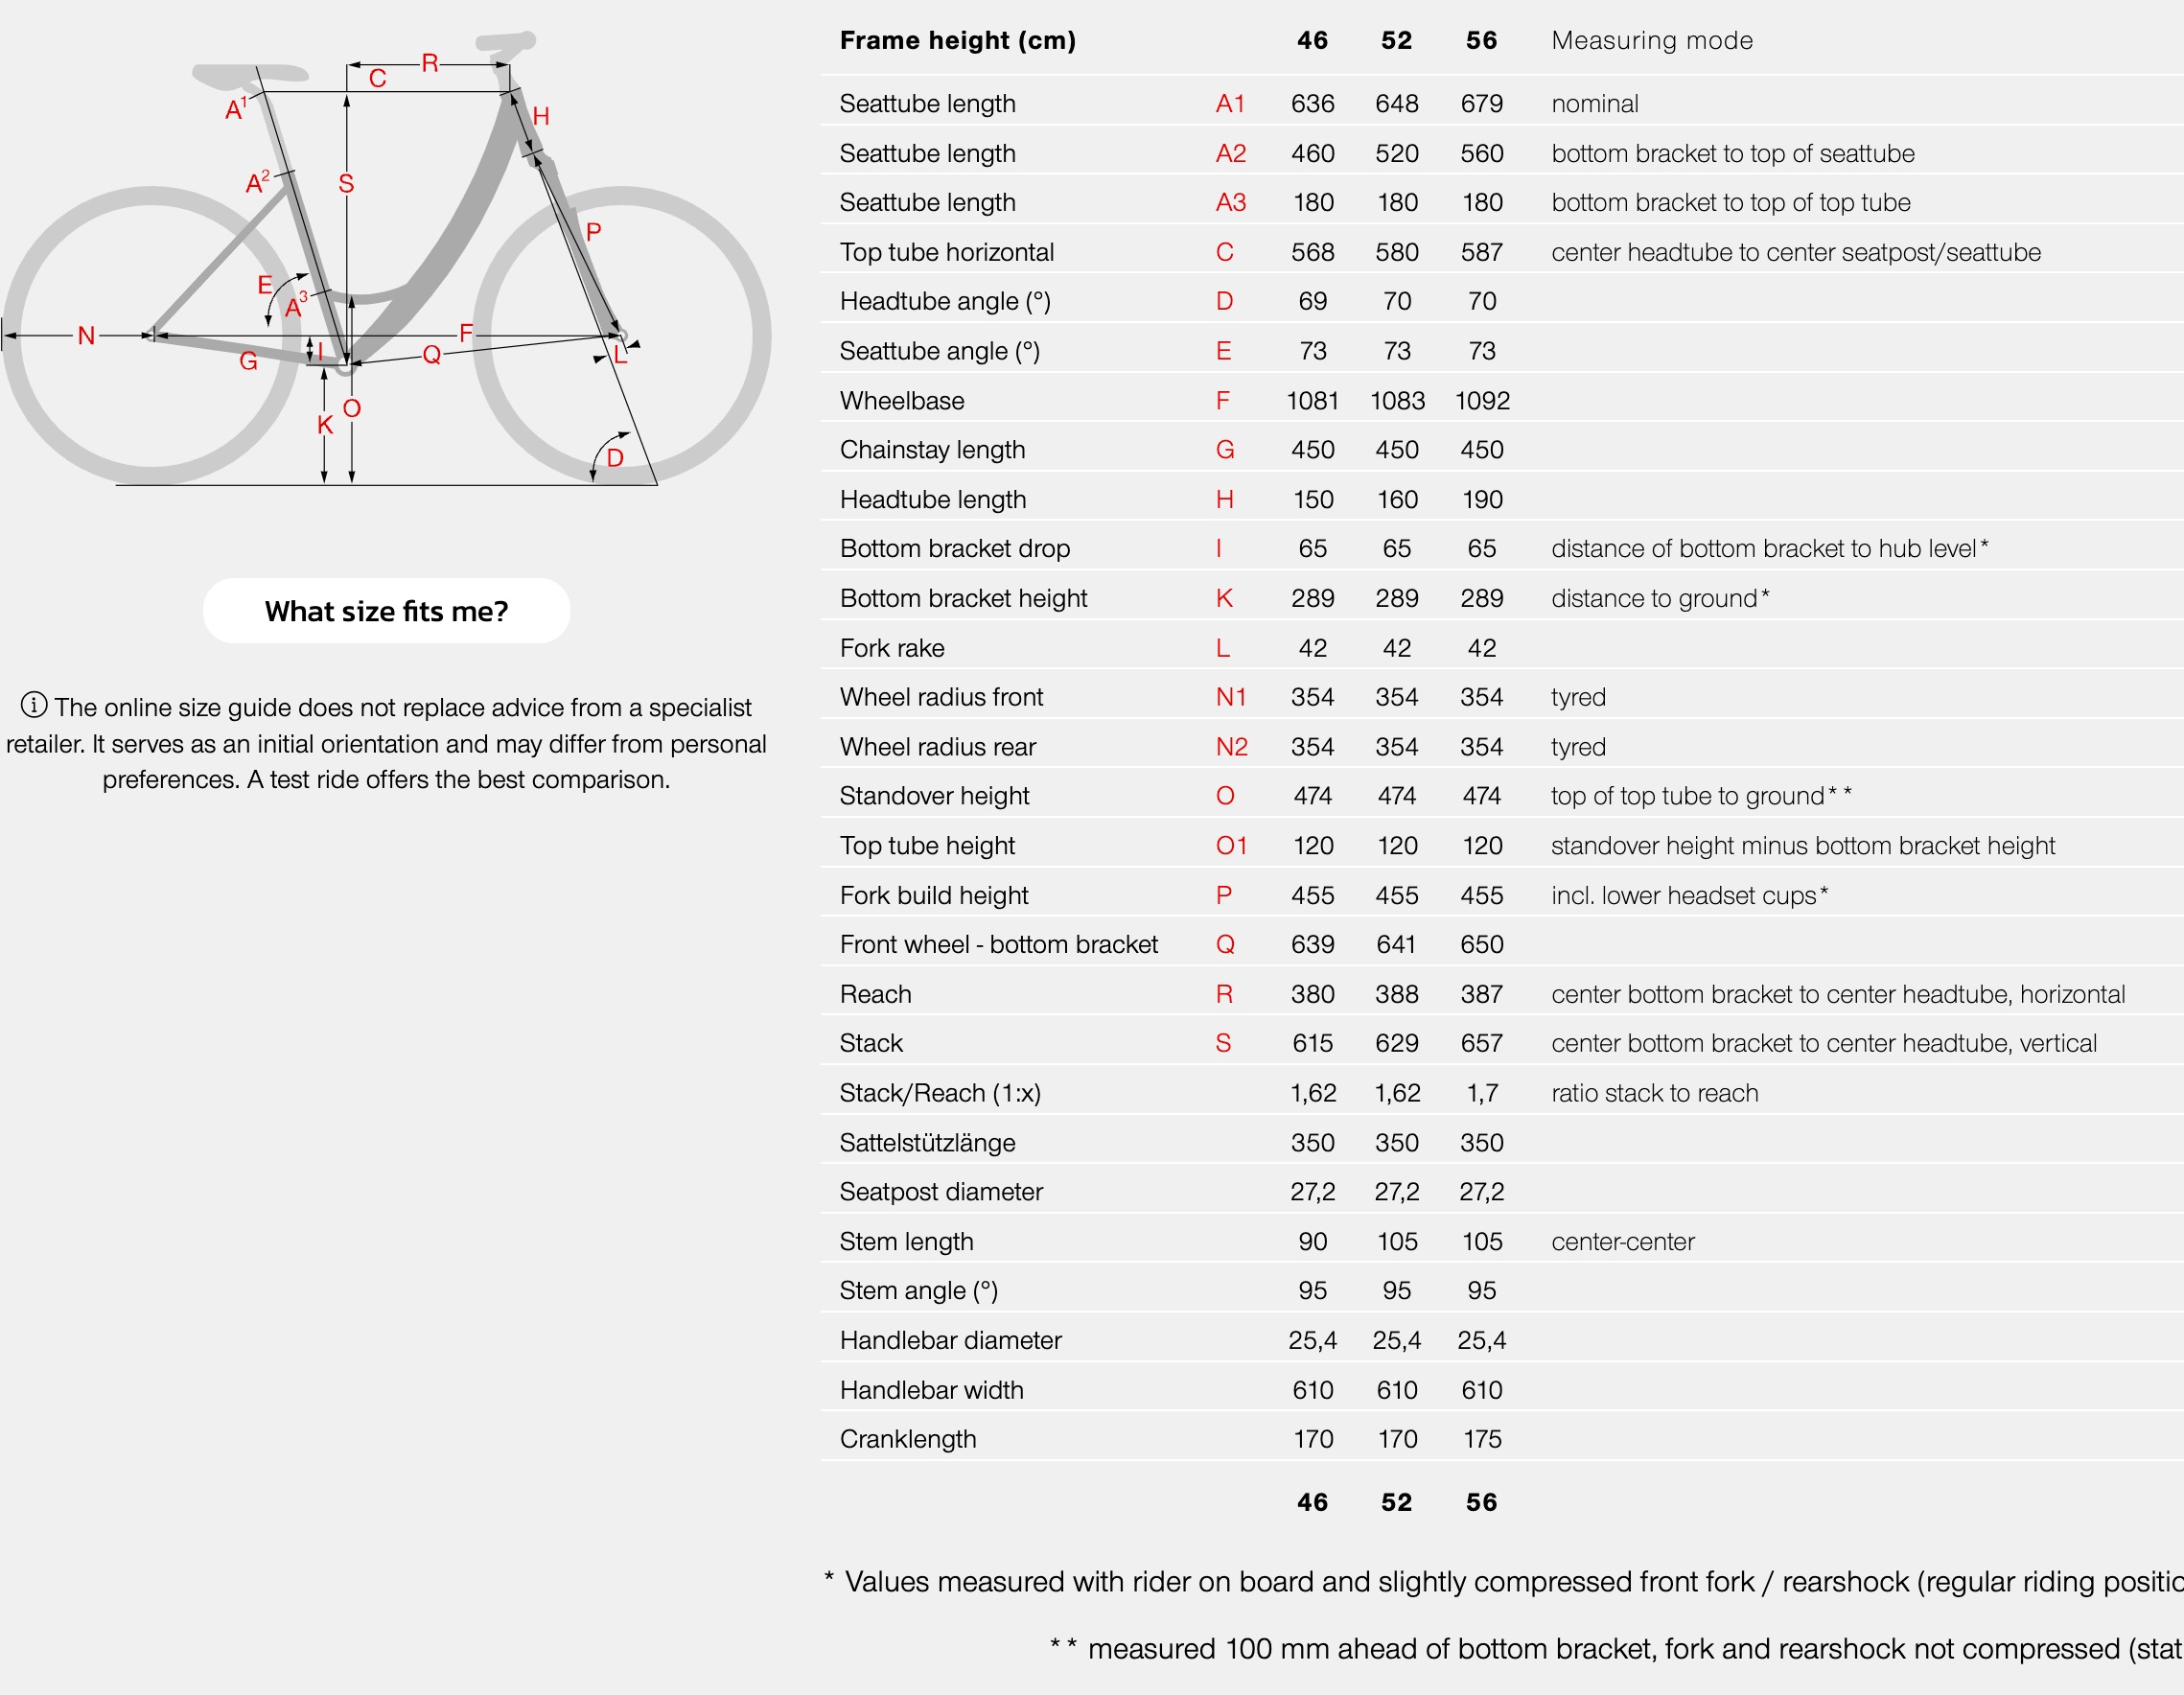Click the 'What size fits me?' button
Viewport: 2184px width, 1695px height.
coord(386,611)
